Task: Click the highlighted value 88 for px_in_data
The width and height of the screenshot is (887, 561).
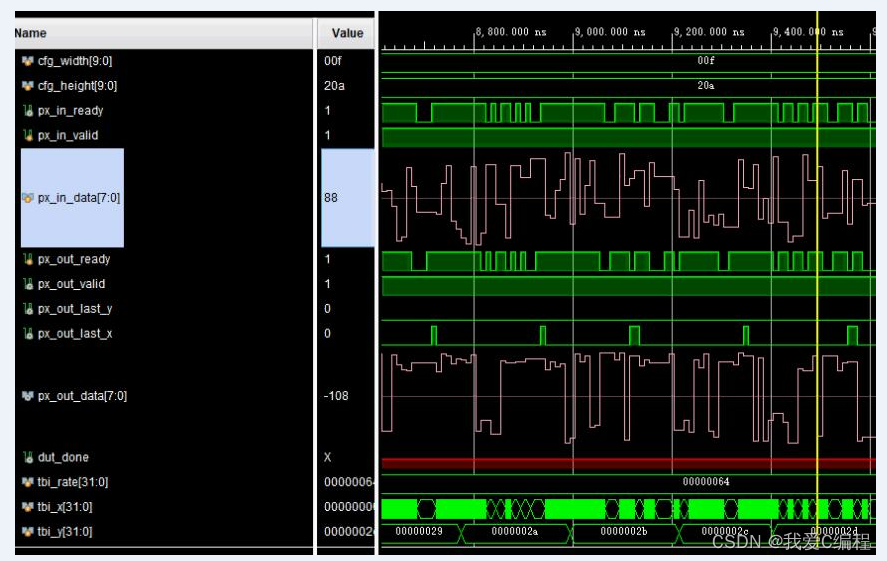Action: point(331,198)
